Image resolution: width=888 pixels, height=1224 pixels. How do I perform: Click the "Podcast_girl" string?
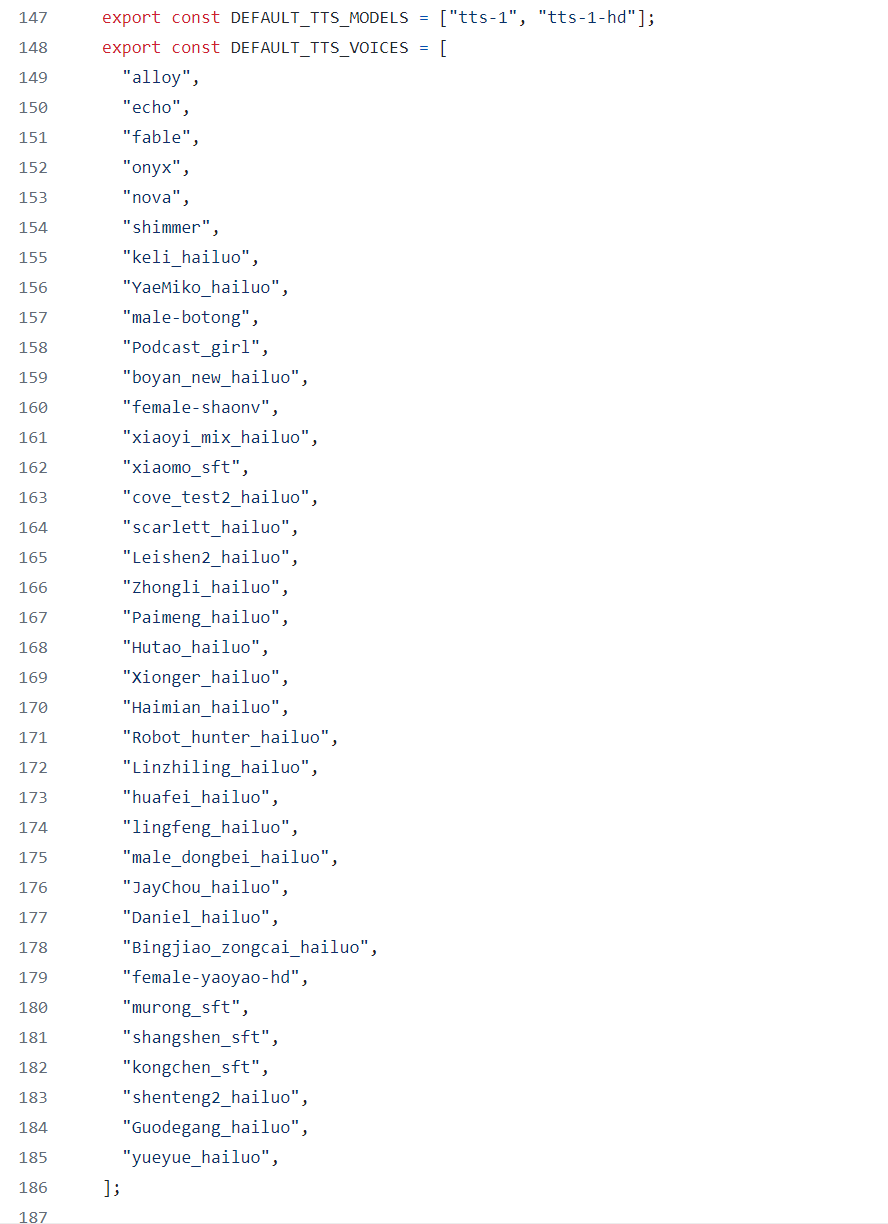click(x=193, y=348)
